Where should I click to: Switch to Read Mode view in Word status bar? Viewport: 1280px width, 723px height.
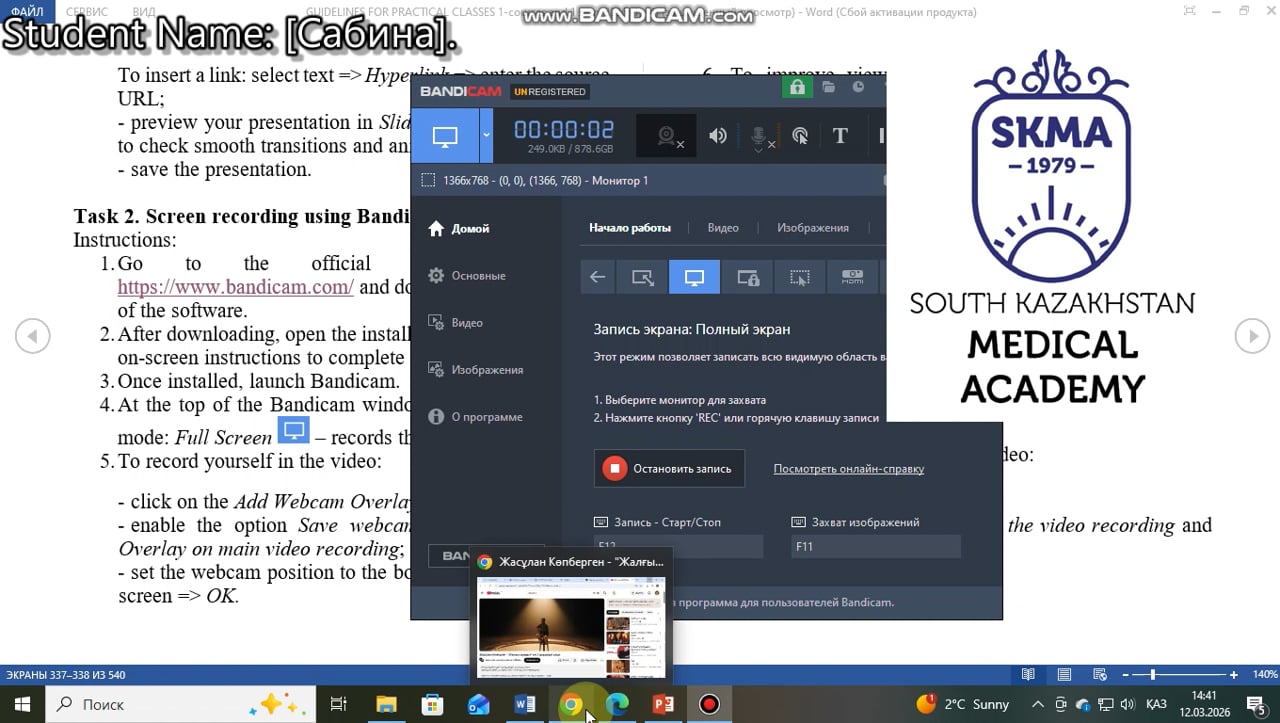[x=1028, y=675]
